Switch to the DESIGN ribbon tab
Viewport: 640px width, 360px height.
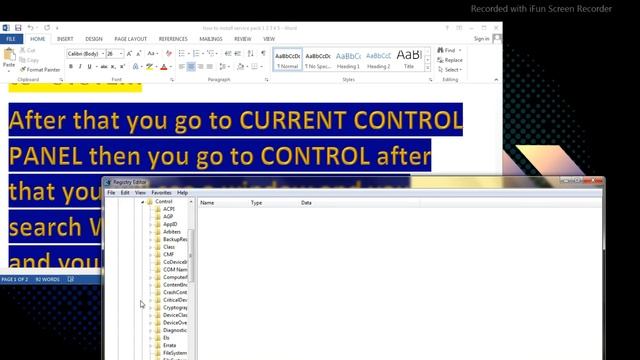pyautogui.click(x=94, y=39)
